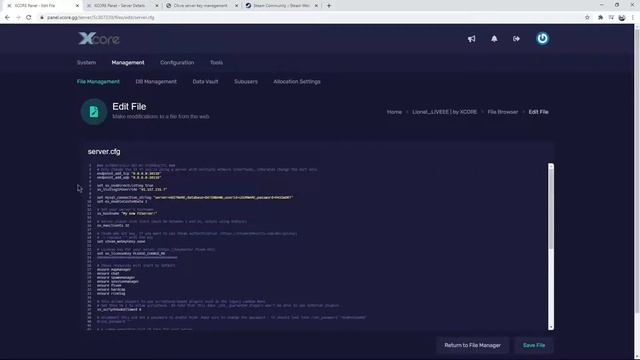This screenshot has width=640, height=360.
Task: Click the endpoint_add_udp line
Action: point(129,178)
